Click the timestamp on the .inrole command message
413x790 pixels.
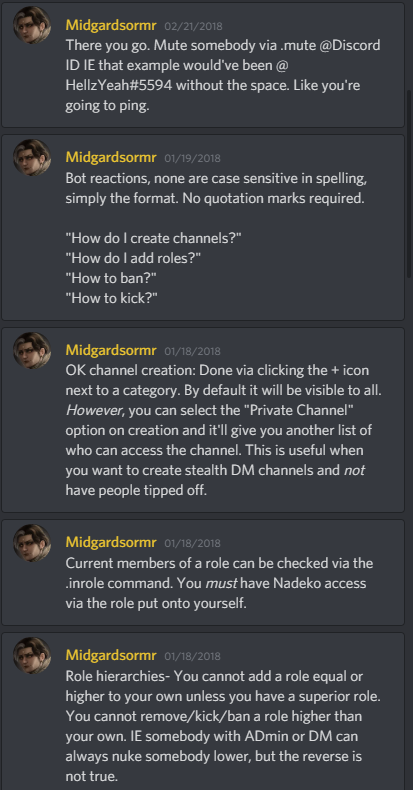point(192,544)
